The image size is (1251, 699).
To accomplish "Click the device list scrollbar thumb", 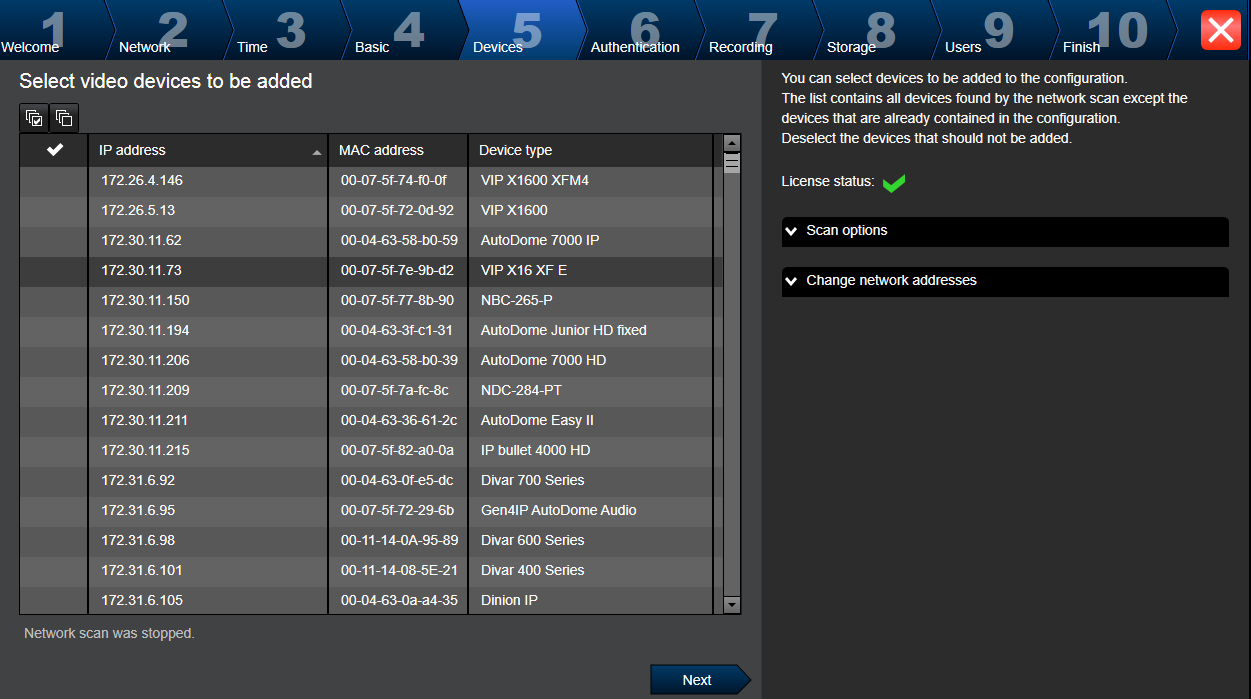I will pyautogui.click(x=732, y=163).
